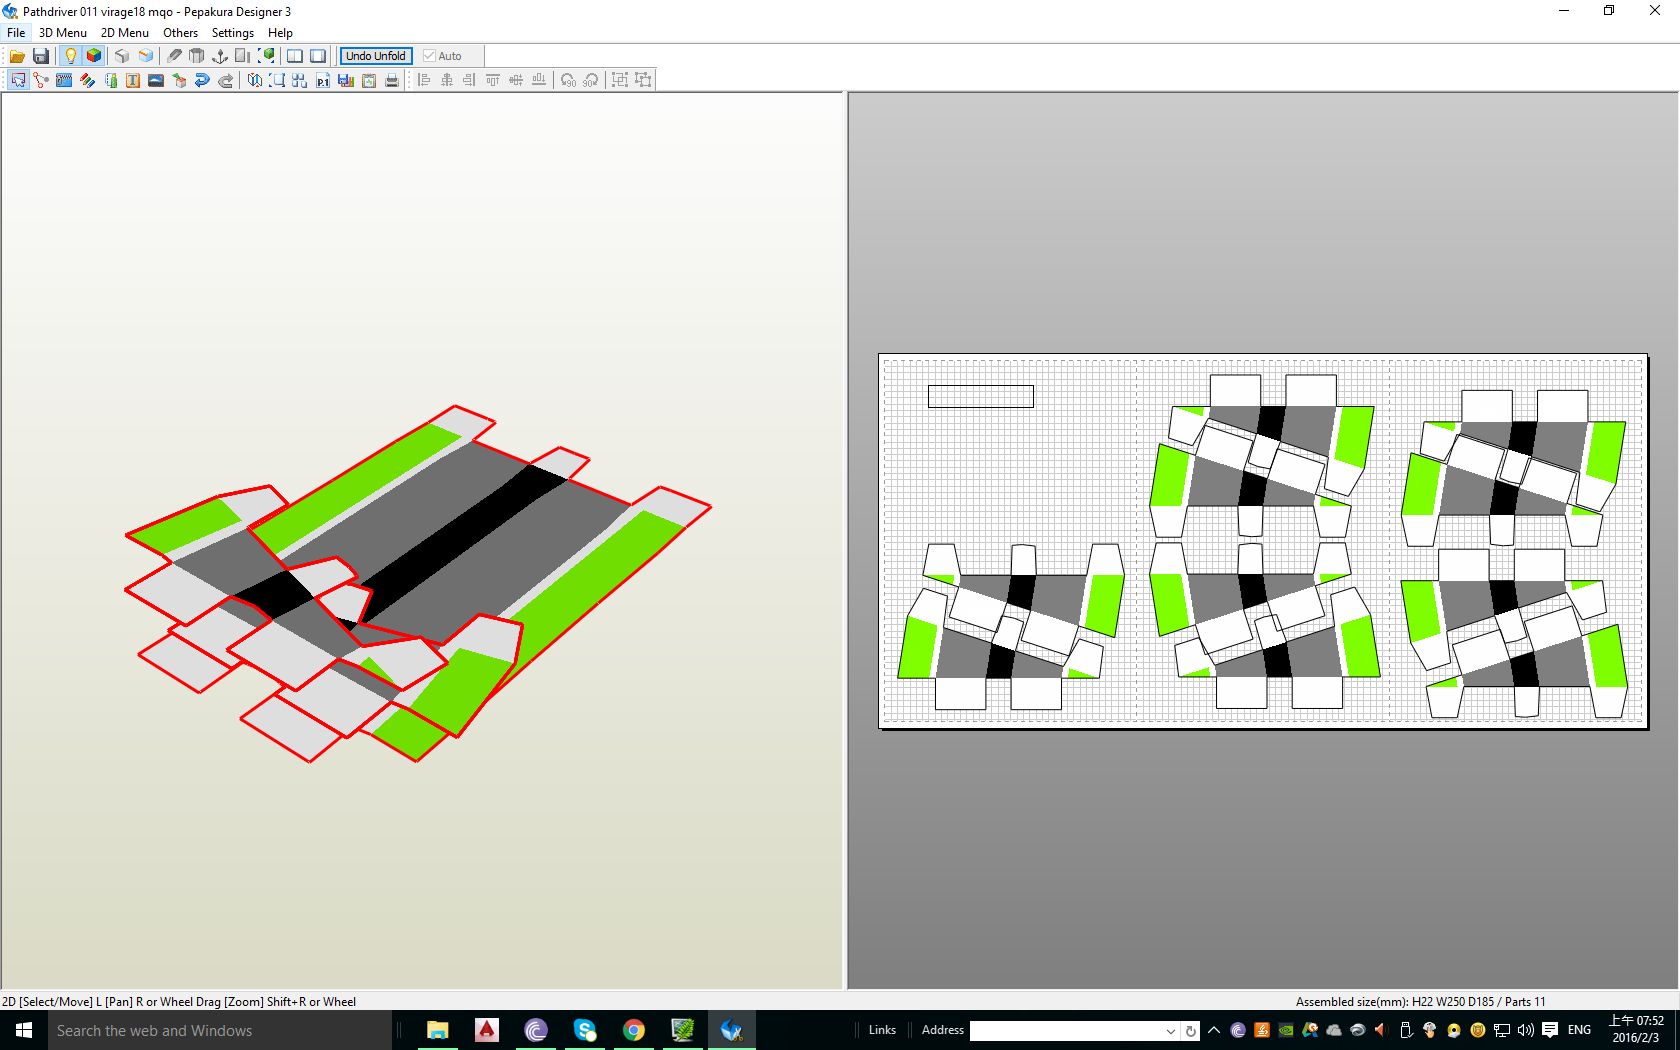Viewport: 1680px width, 1050px height.
Task: Select the anchor tool icon in toolbar
Action: click(220, 56)
